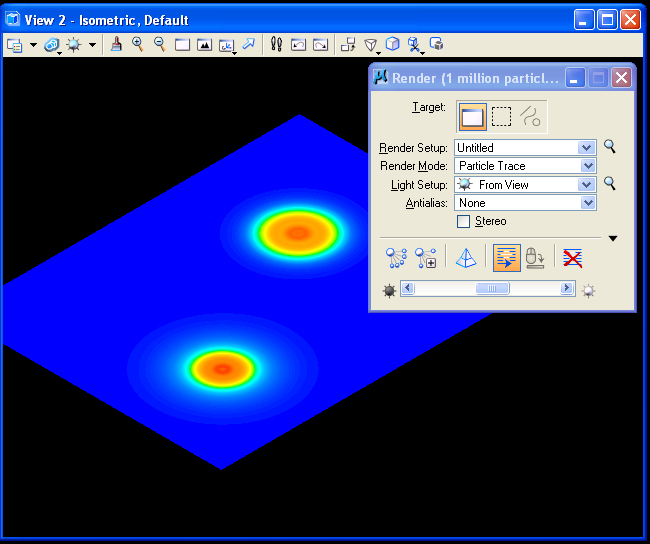Click the icon right of Fit View

(x=227, y=45)
